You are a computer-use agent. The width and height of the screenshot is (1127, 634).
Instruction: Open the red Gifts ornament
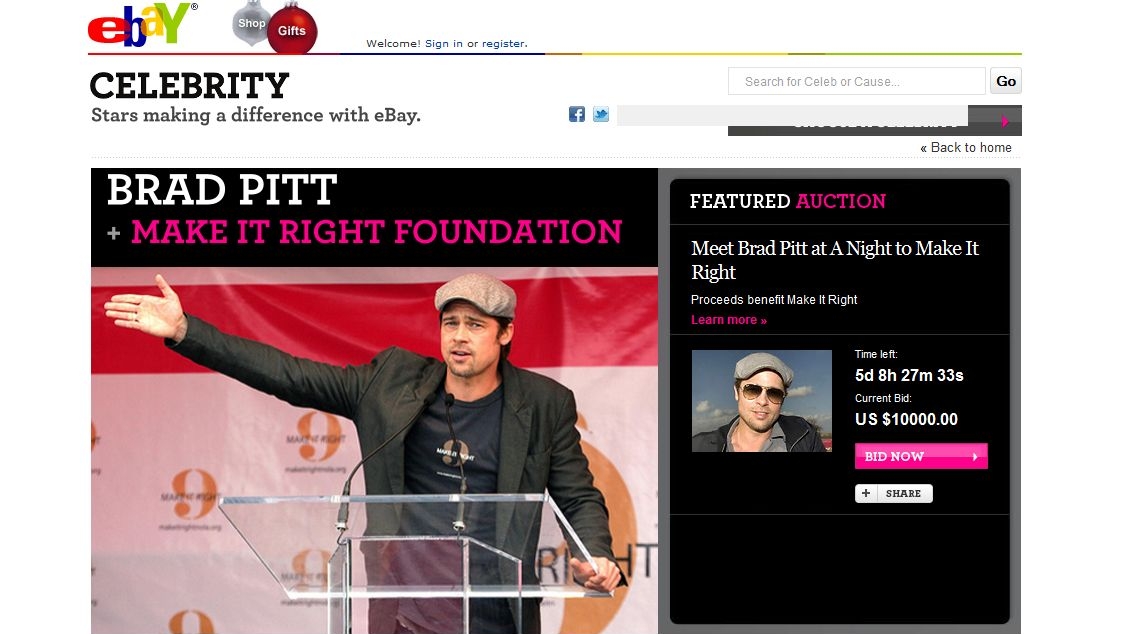(x=292, y=29)
